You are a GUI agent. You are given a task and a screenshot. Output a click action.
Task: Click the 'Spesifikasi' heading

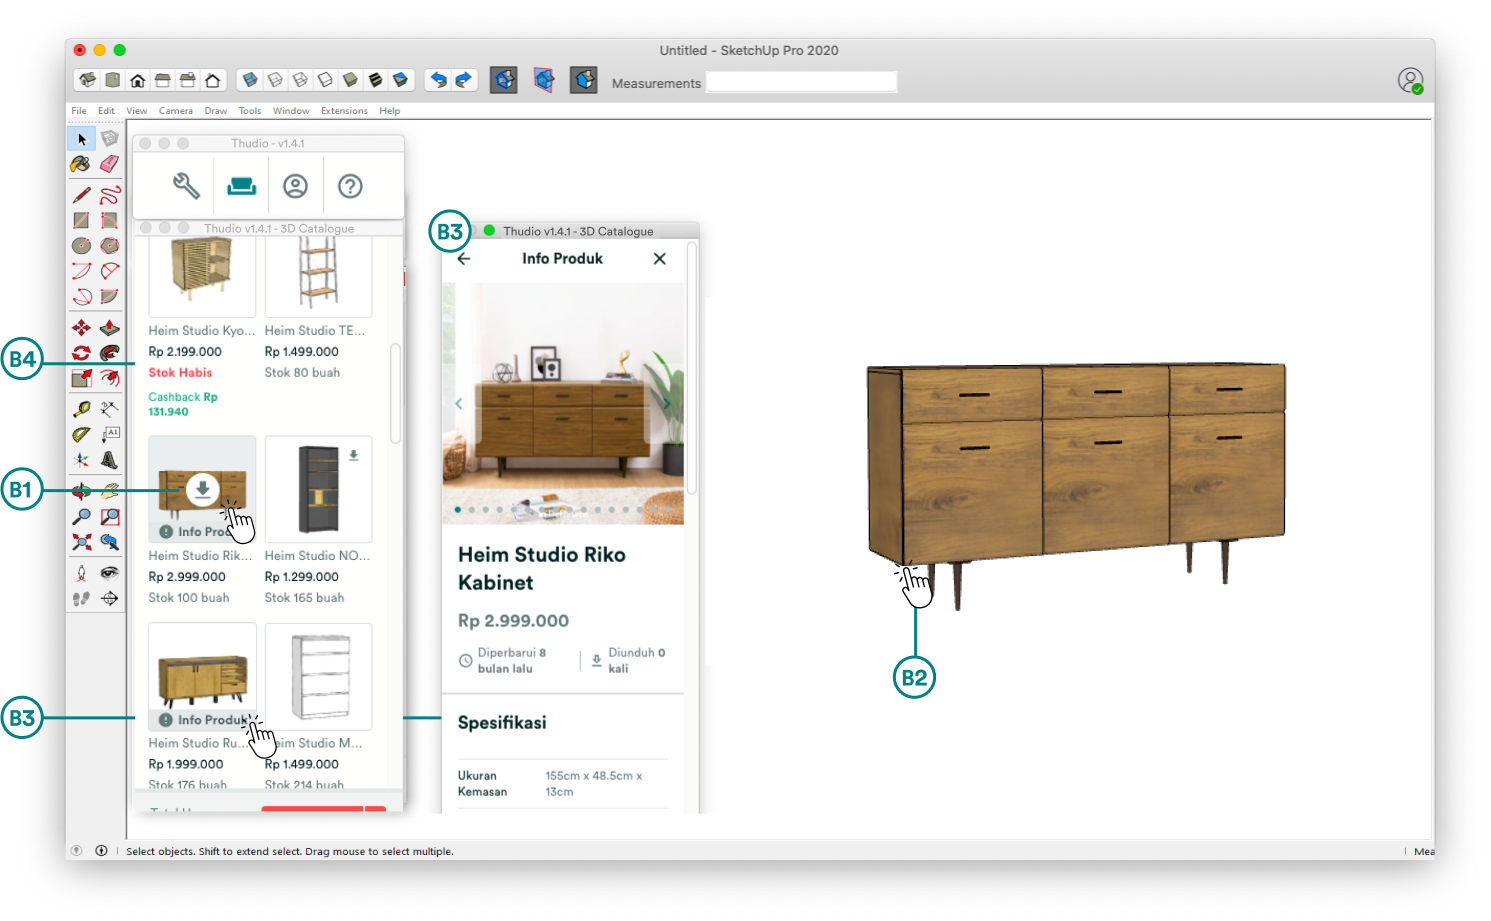pos(502,723)
